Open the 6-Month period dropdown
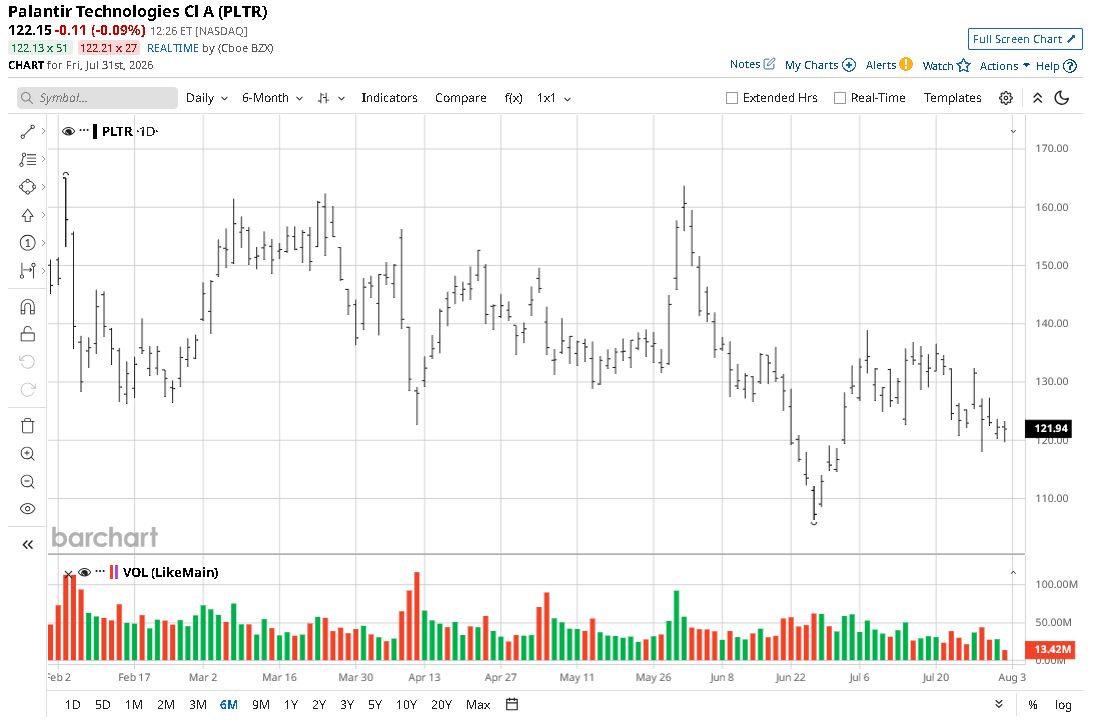This screenshot has height=722, width=1100. [x=272, y=98]
